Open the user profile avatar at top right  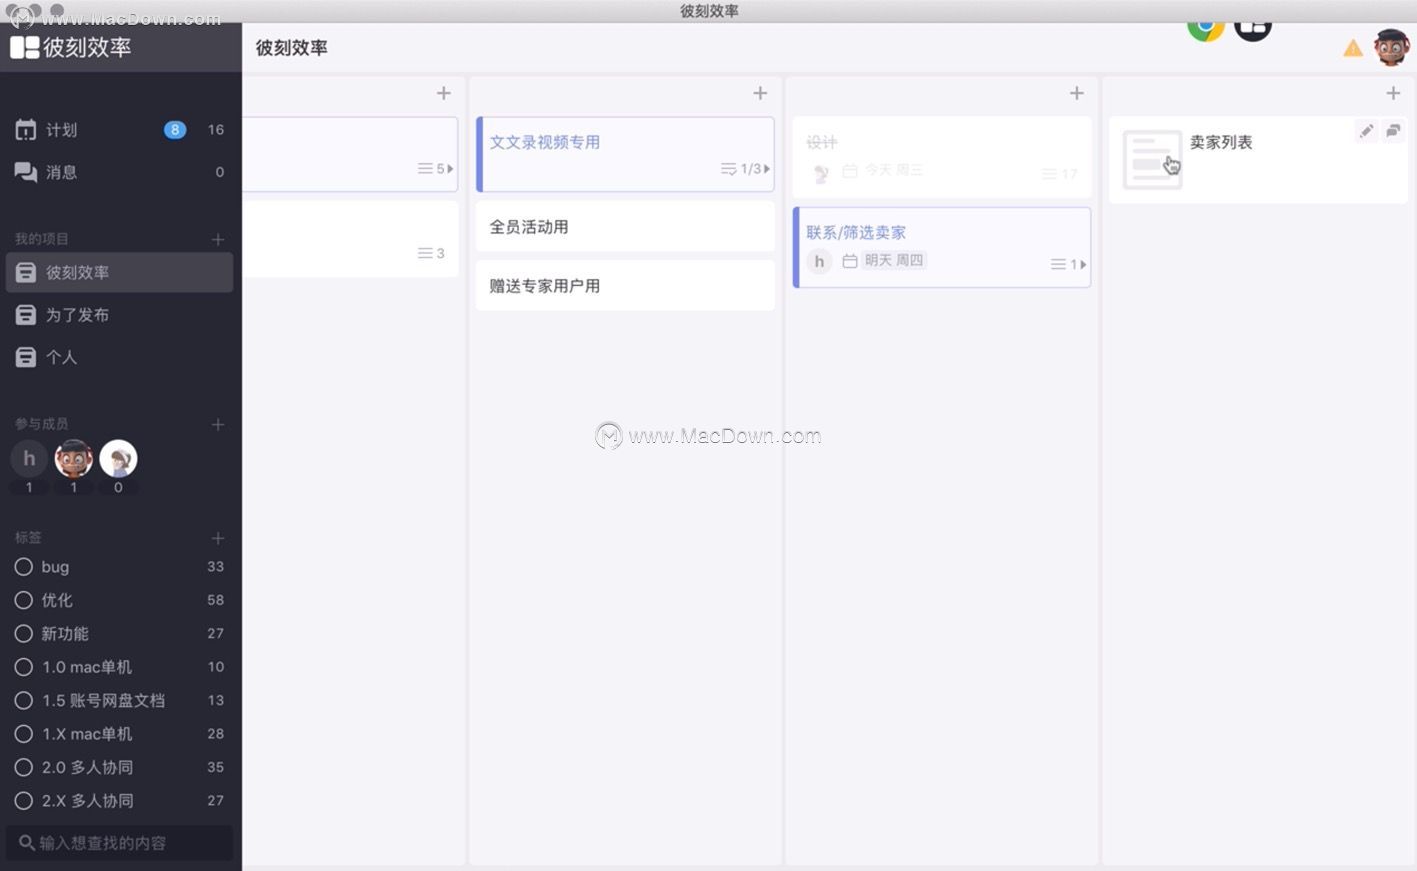[x=1391, y=47]
